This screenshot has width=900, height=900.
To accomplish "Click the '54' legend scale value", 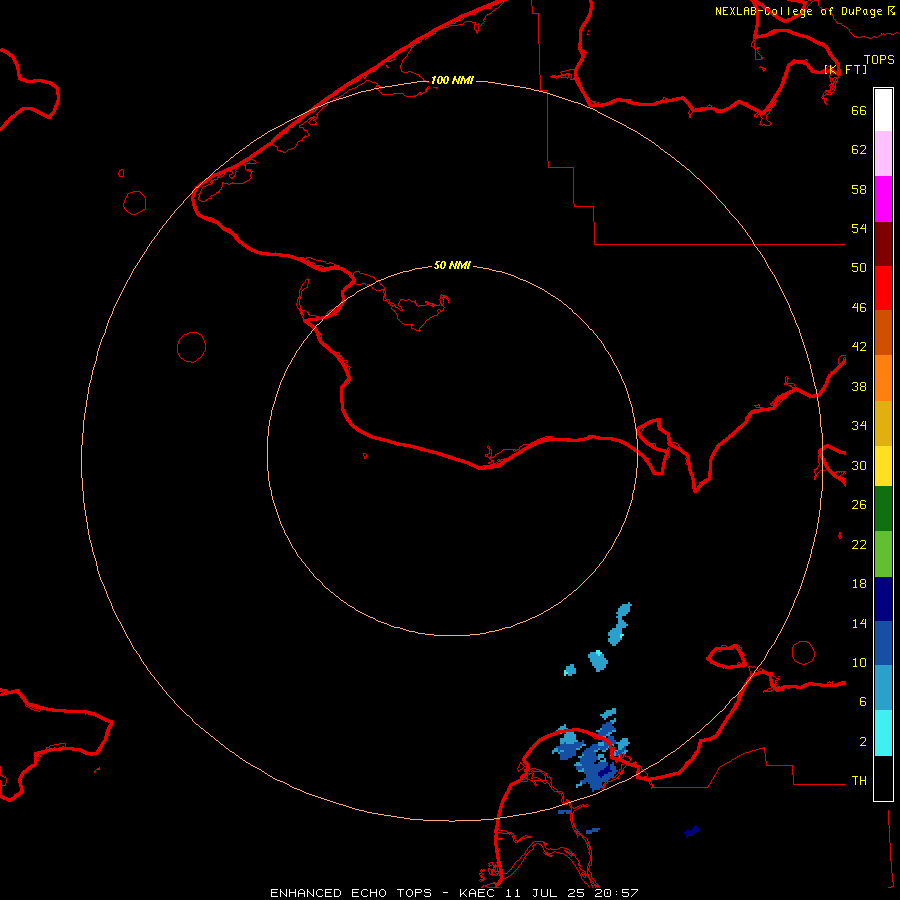I will click(x=859, y=228).
